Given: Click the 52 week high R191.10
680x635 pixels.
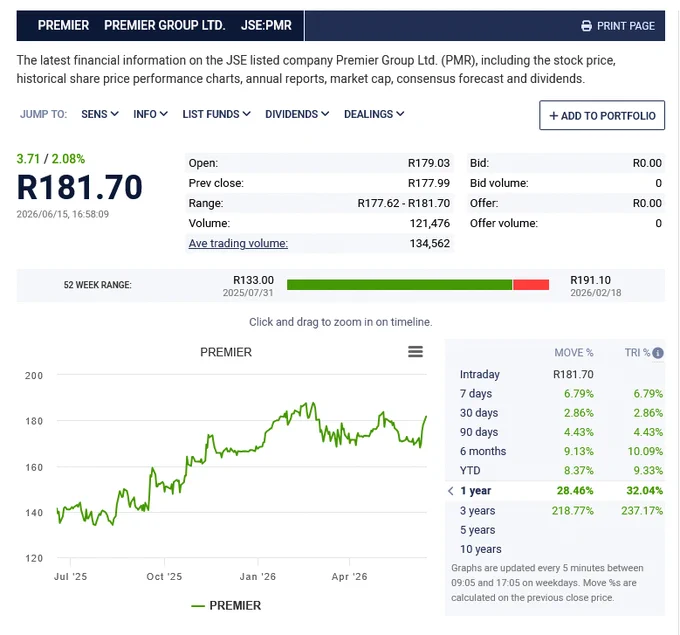Looking at the screenshot, I should pyautogui.click(x=590, y=280).
